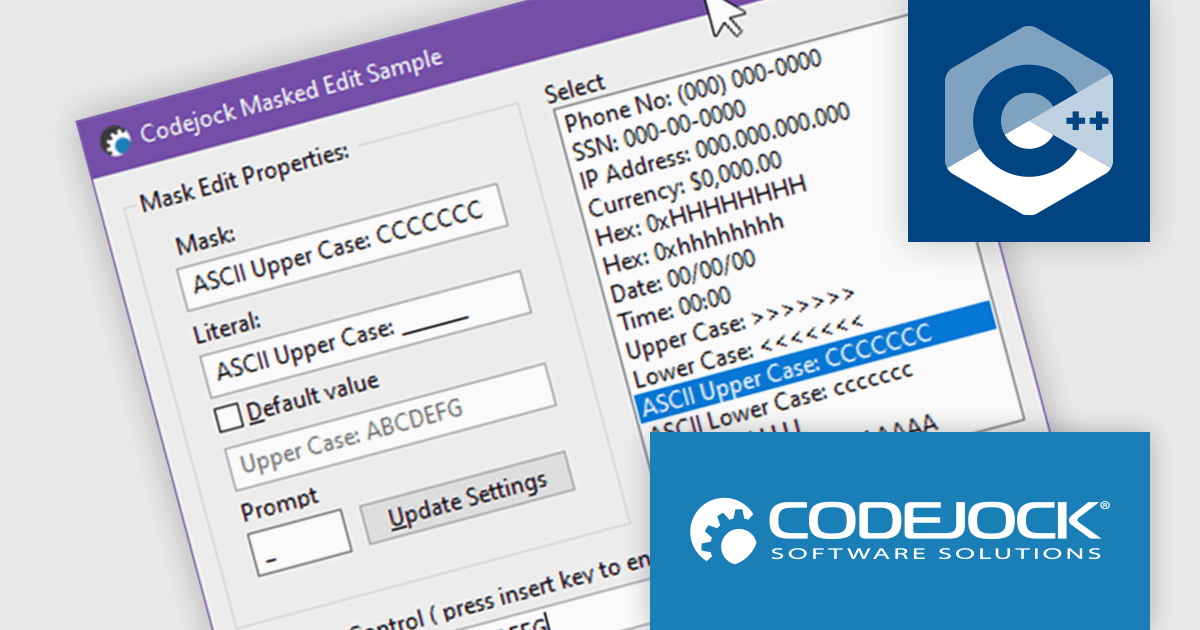The width and height of the screenshot is (1200, 630).
Task: Click the Update Settings button
Action: pos(467,497)
